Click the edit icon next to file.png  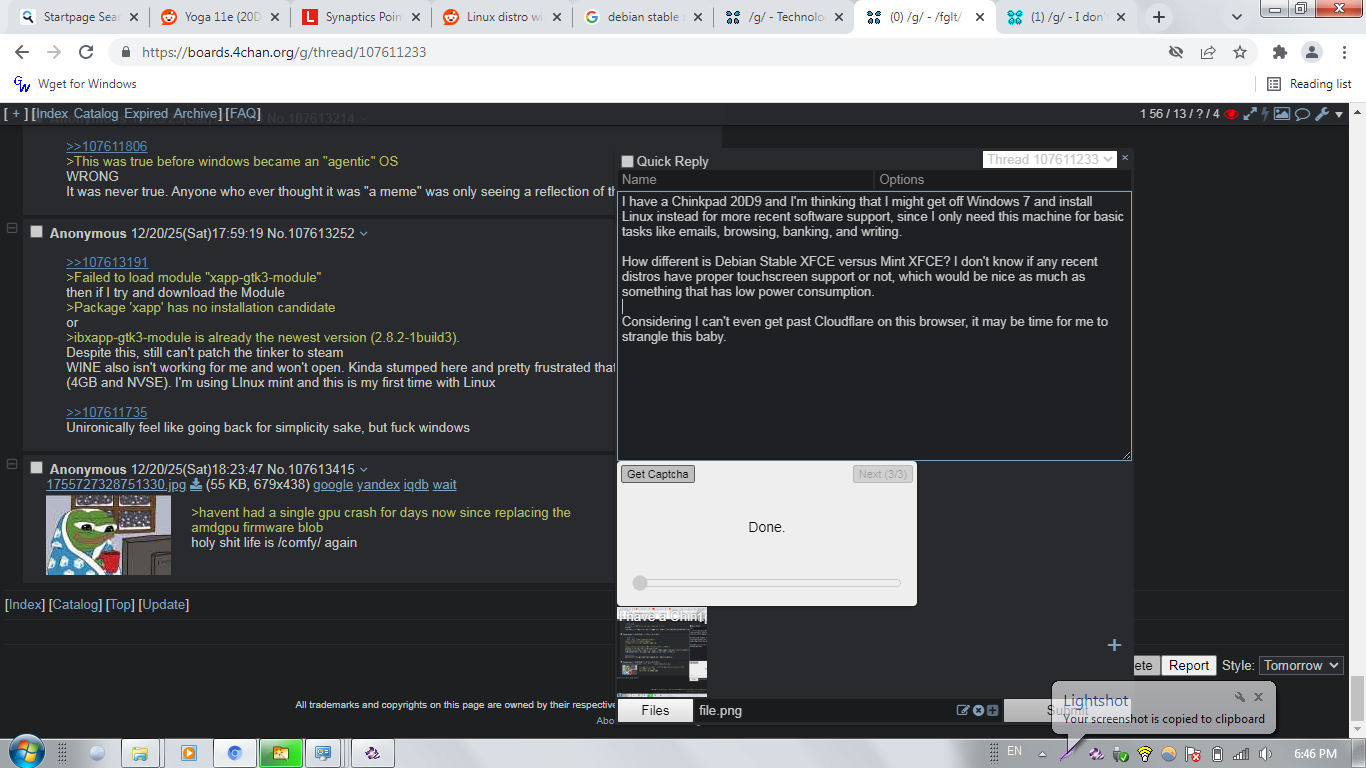click(x=963, y=711)
